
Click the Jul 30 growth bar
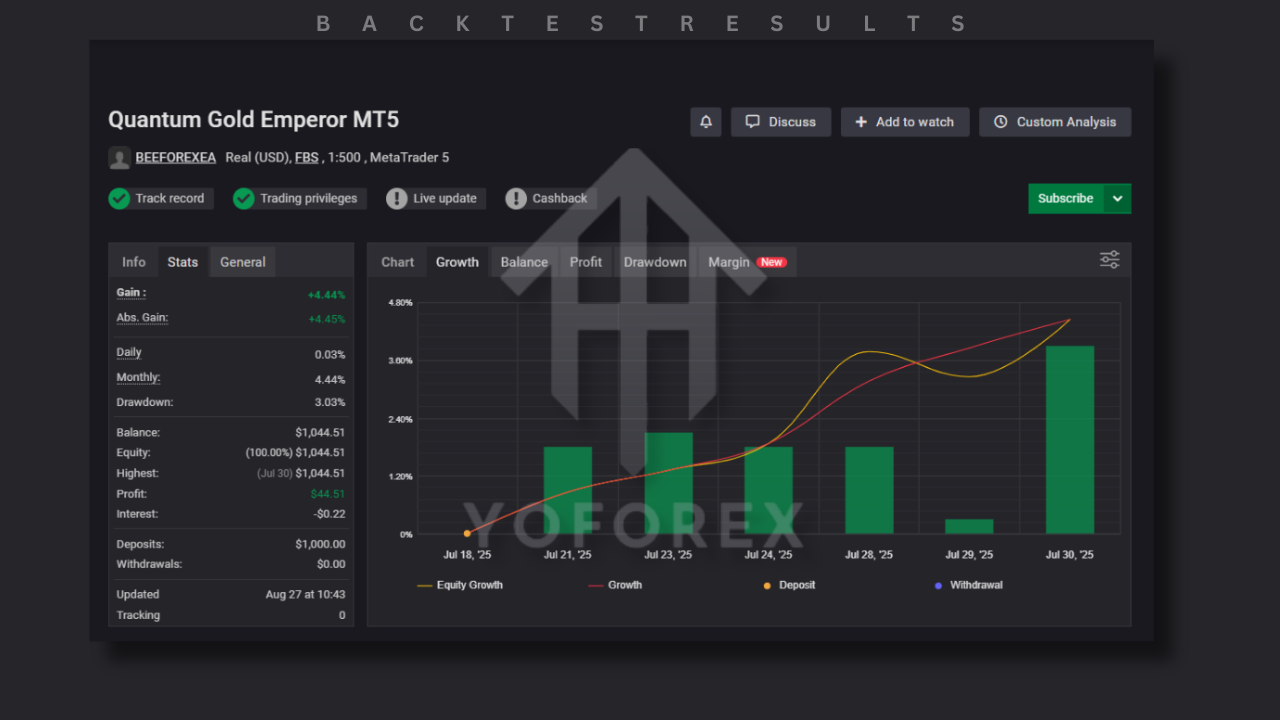click(x=1069, y=440)
